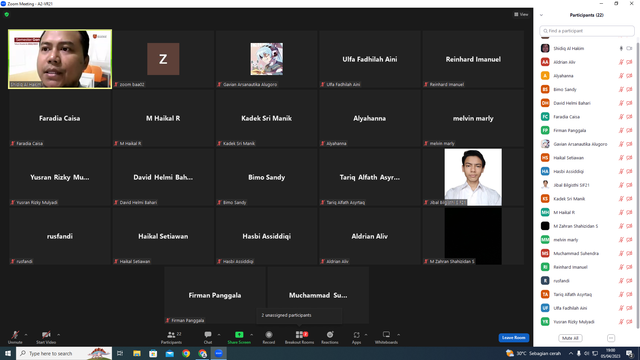Image resolution: width=640 pixels, height=360 pixels.
Task: Open Windows Start menu
Action: 7,353
